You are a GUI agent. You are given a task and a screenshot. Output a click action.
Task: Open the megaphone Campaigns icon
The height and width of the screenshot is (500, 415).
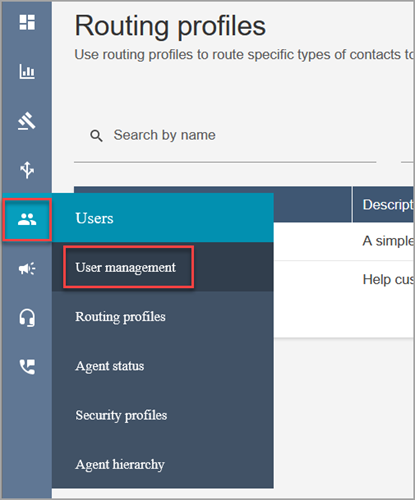click(27, 268)
